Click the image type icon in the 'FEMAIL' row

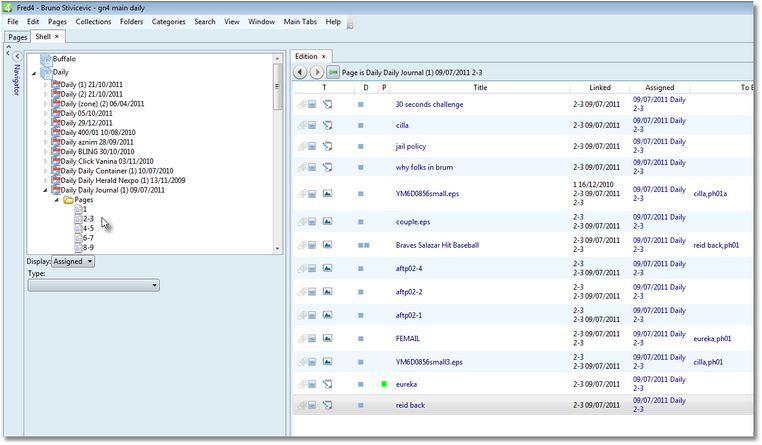[328, 338]
